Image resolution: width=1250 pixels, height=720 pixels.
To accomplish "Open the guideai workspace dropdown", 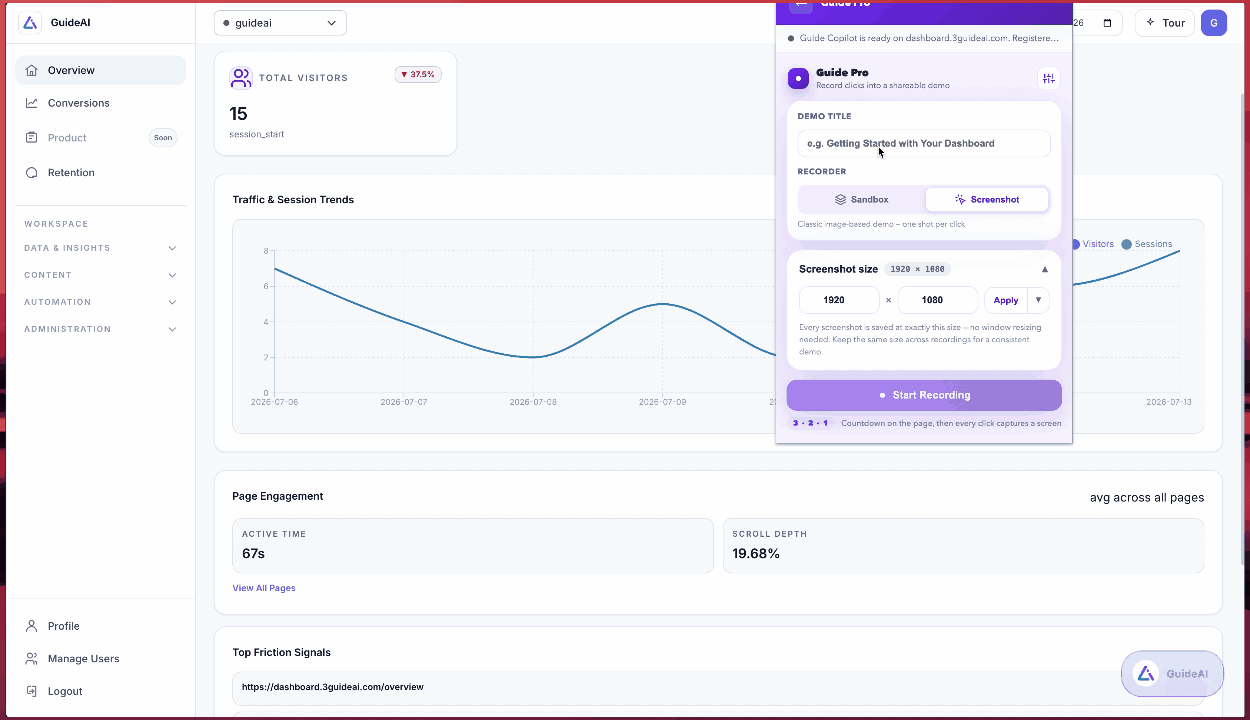I will [x=280, y=23].
